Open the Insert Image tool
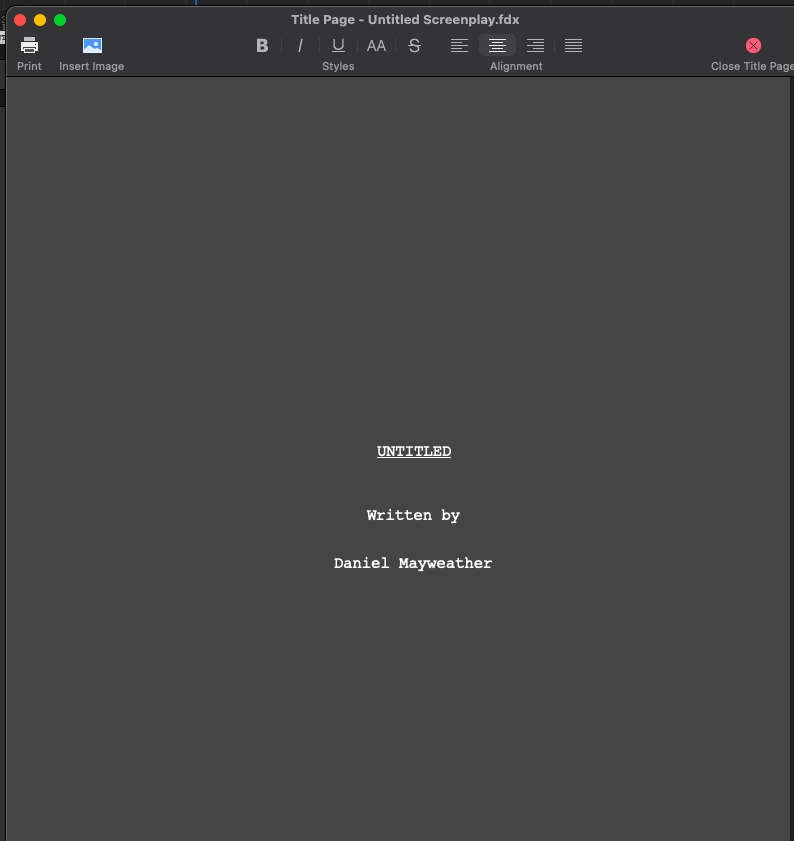 point(92,46)
